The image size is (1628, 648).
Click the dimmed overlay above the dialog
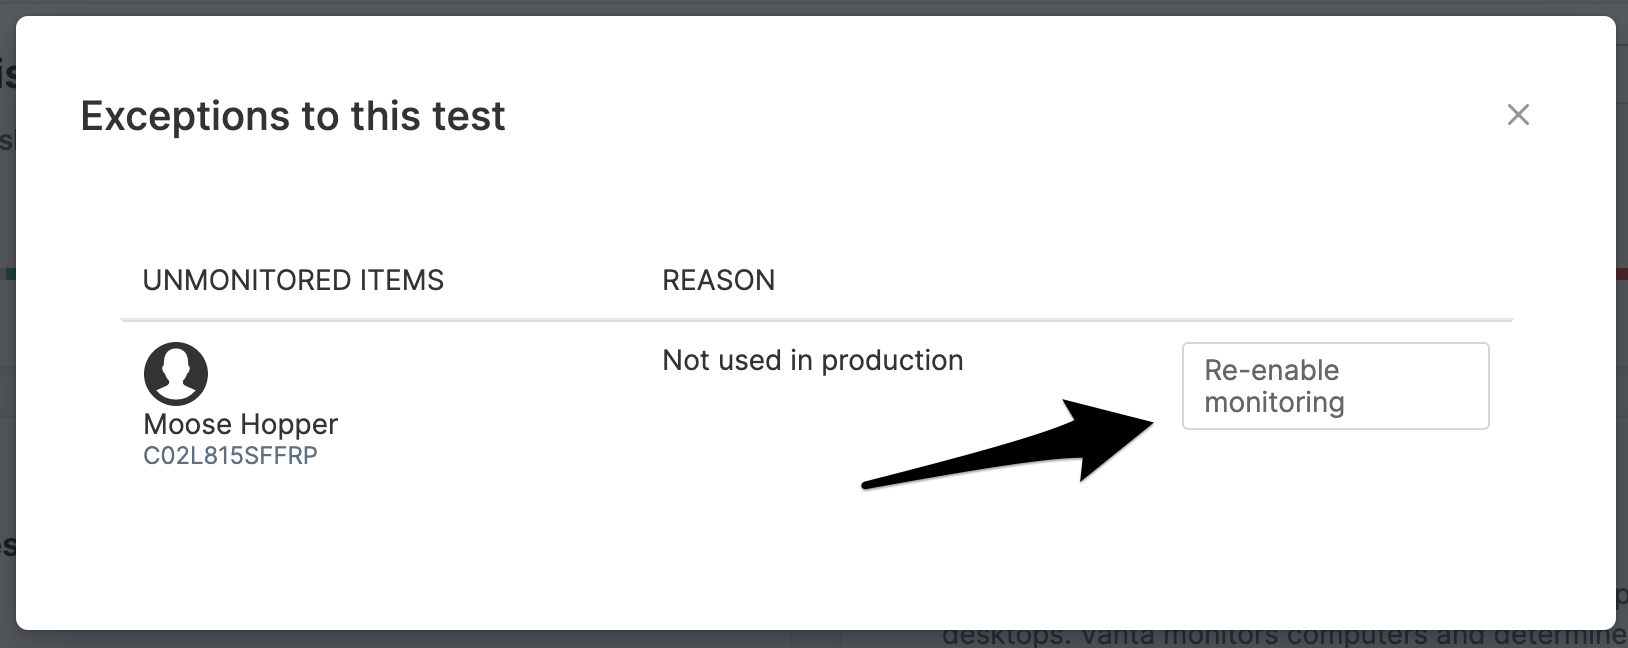(814, 7)
